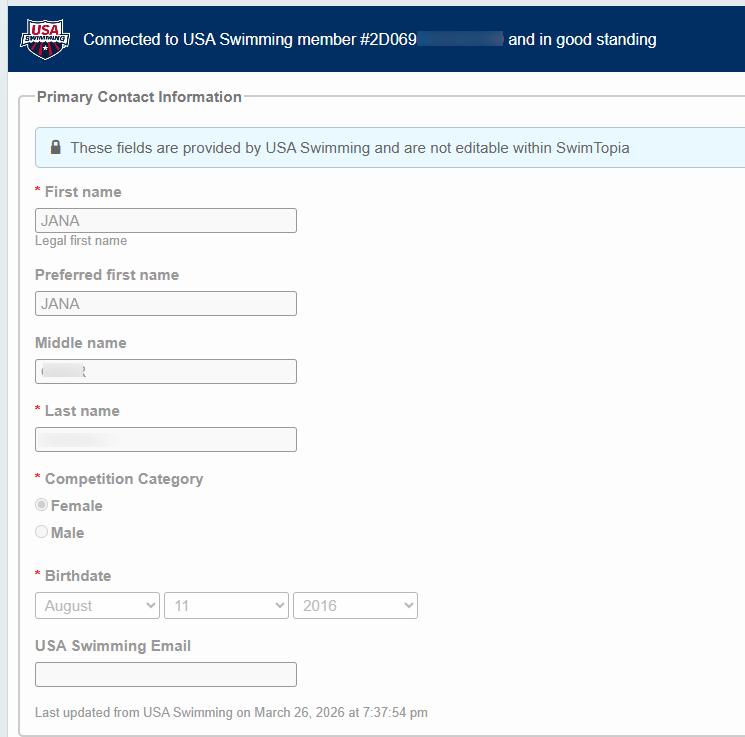The image size is (745, 737).
Task: Click the USA Swimming shield logo
Action: pyautogui.click(x=45, y=39)
